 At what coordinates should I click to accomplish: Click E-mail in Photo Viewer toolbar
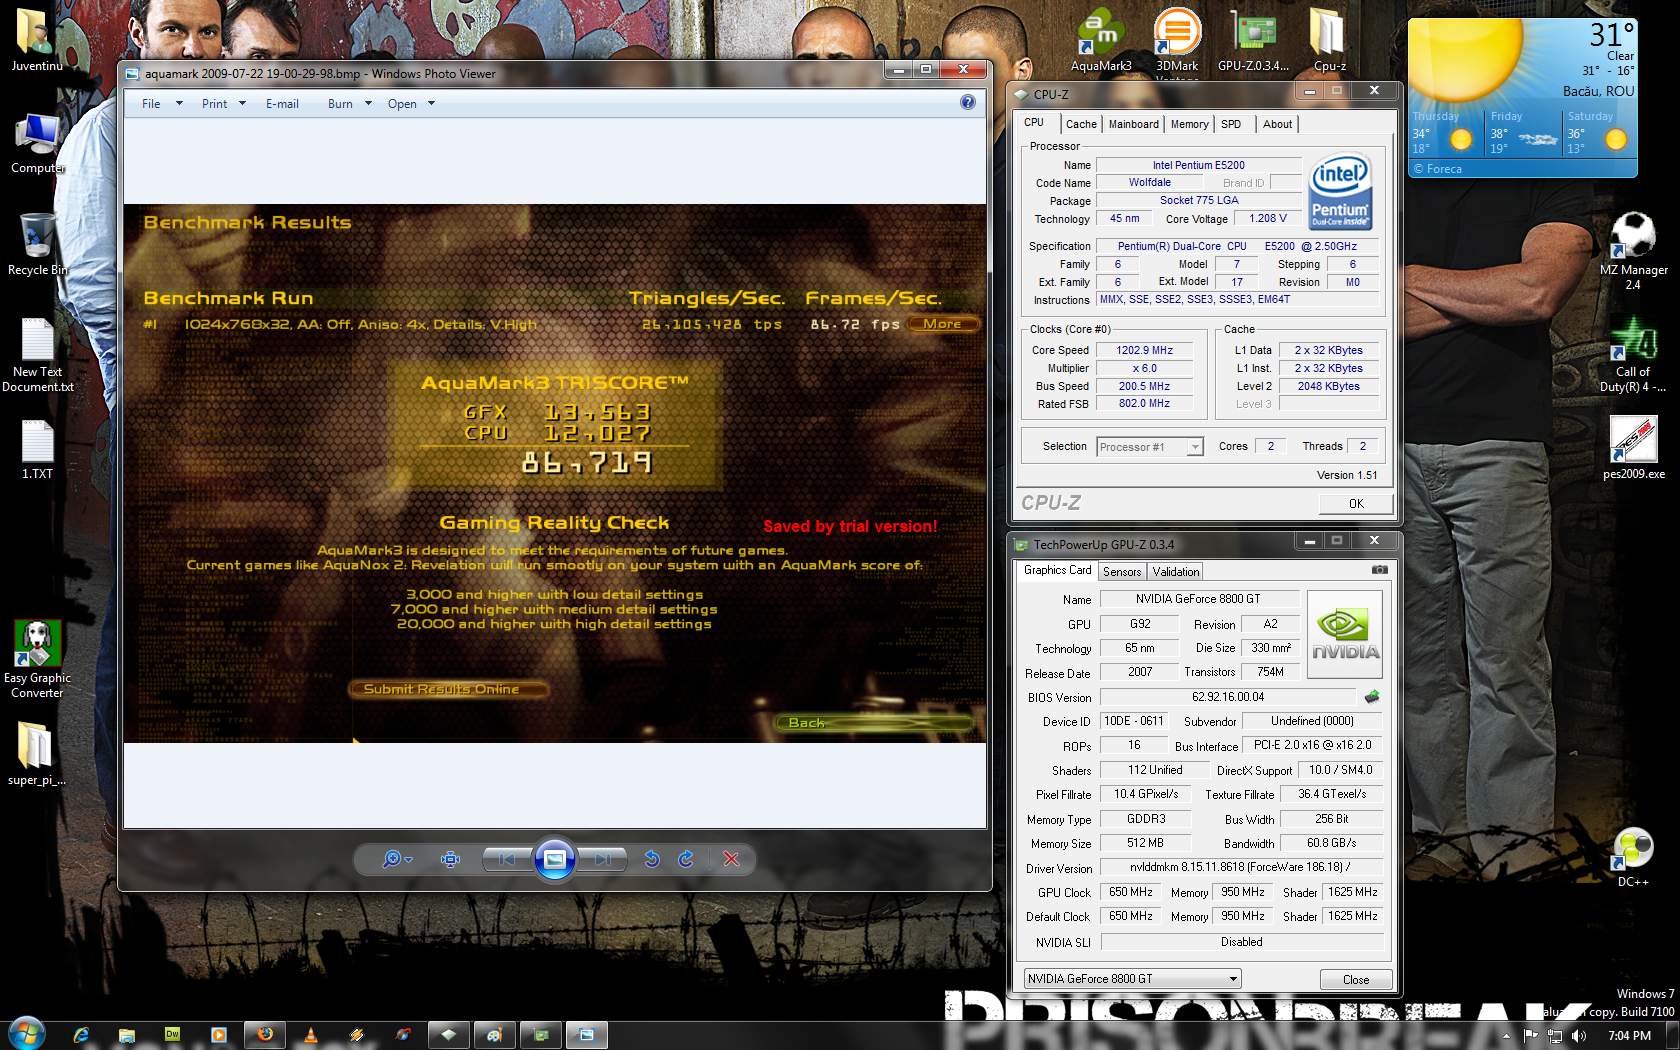(282, 103)
